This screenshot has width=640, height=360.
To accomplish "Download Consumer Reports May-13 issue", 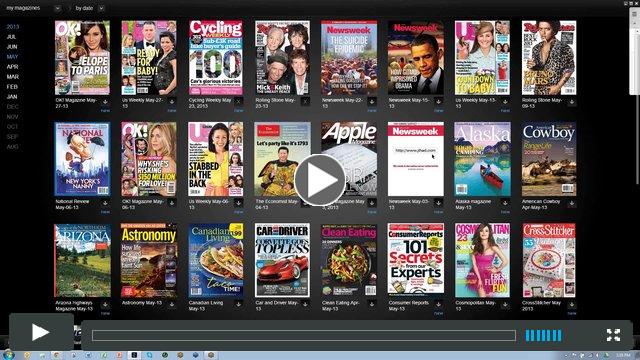I will [x=439, y=304].
